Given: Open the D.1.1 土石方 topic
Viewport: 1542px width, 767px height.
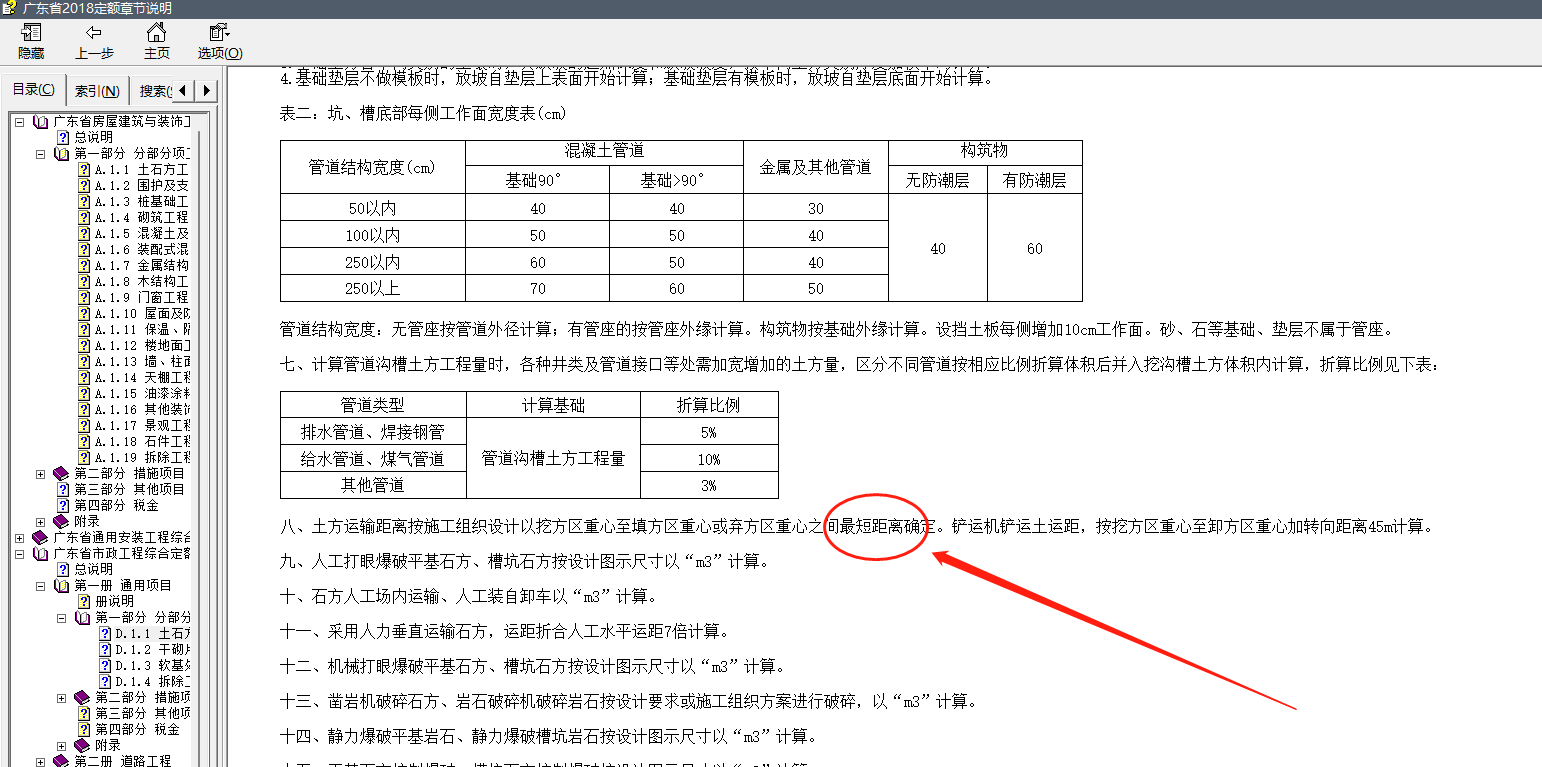Looking at the screenshot, I should coord(152,633).
